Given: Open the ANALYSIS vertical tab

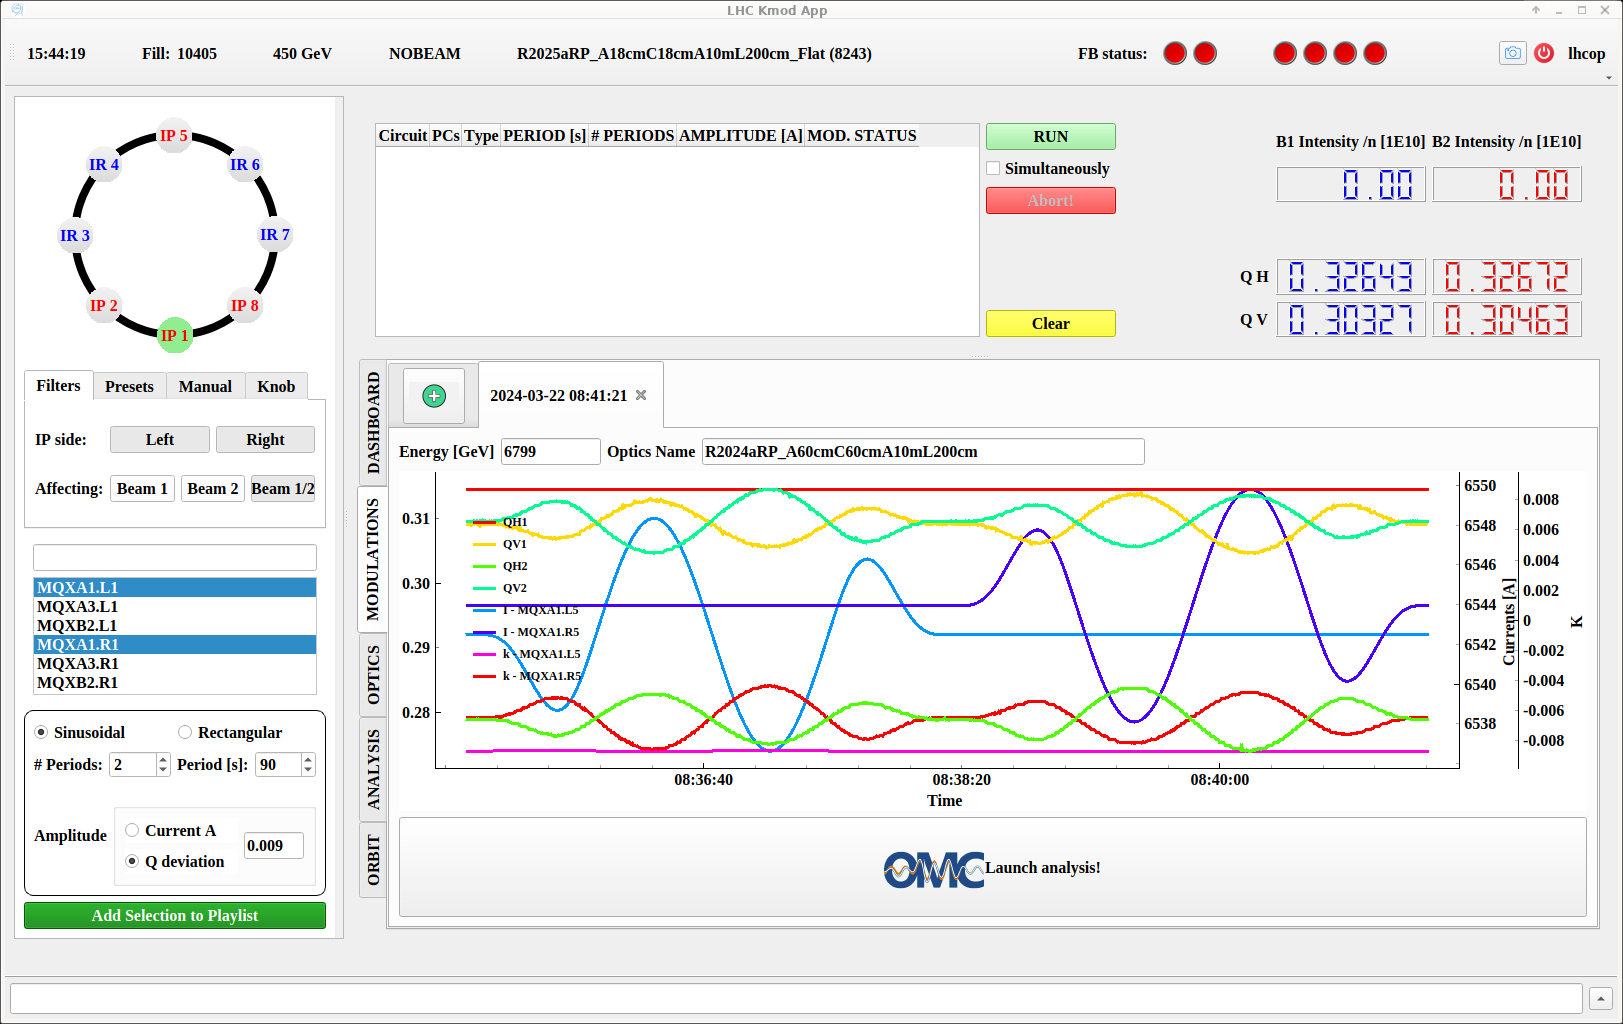Looking at the screenshot, I should pos(373,769).
